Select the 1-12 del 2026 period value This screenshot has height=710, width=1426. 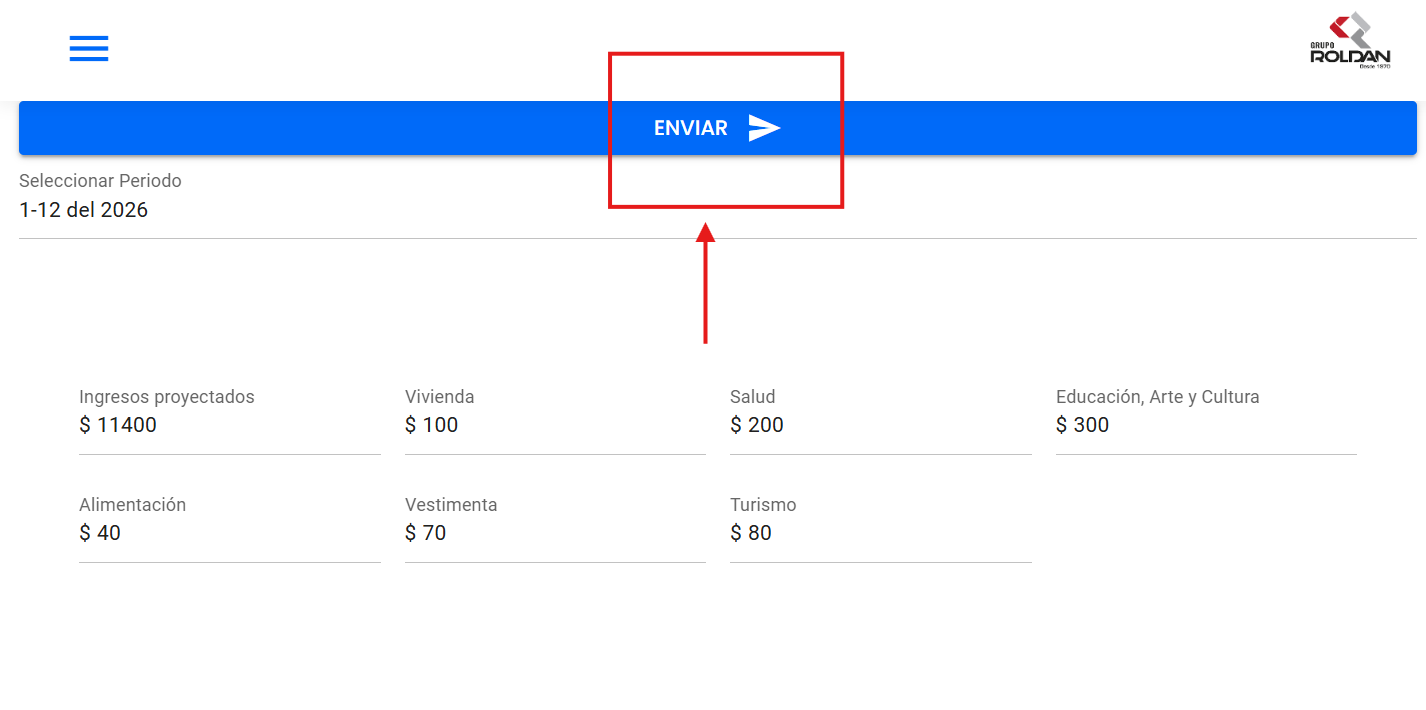click(84, 210)
